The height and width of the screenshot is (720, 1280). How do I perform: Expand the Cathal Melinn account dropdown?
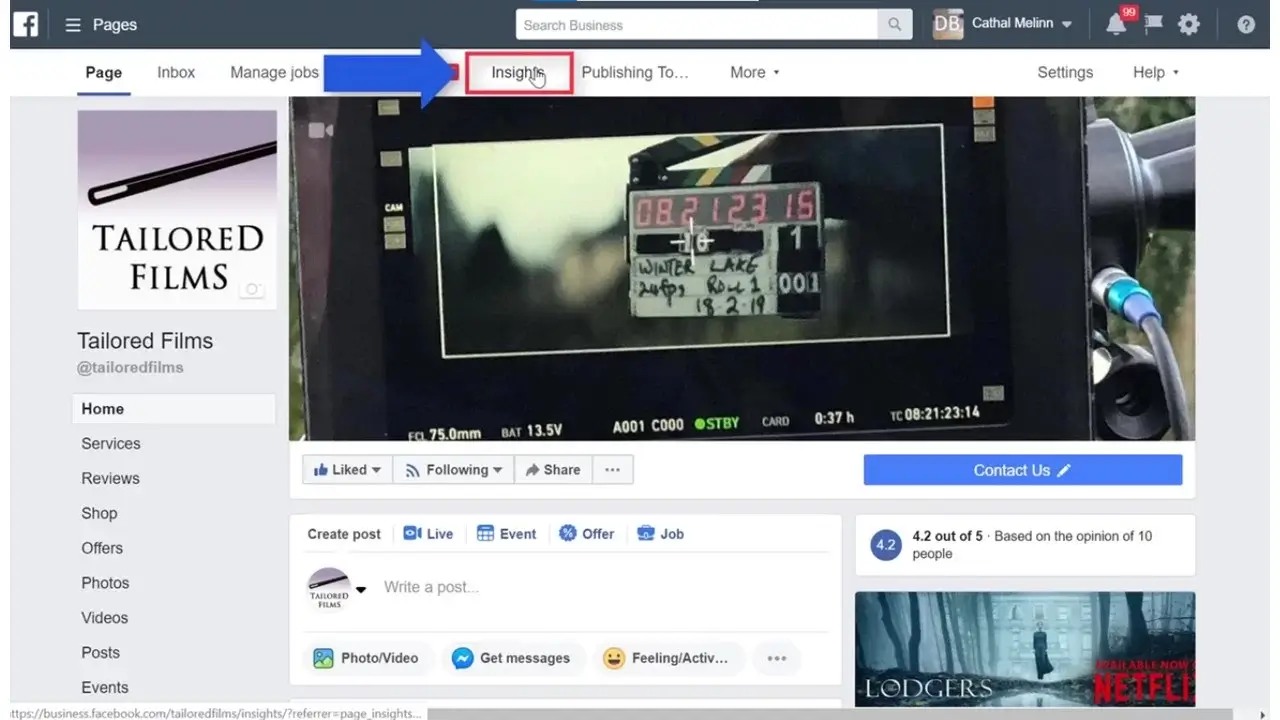tap(1067, 24)
